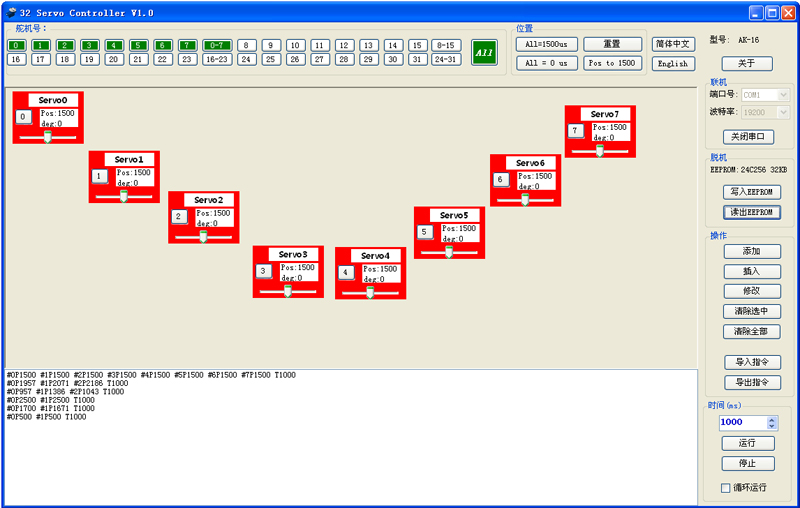This screenshot has height=508, width=800.
Task: Click Servo2 number 2 icon button
Action: [x=179, y=216]
